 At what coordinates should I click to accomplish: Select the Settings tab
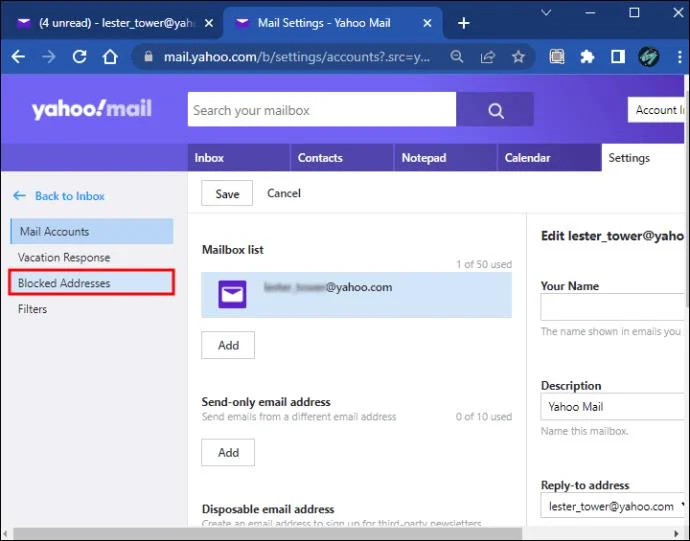coord(643,158)
